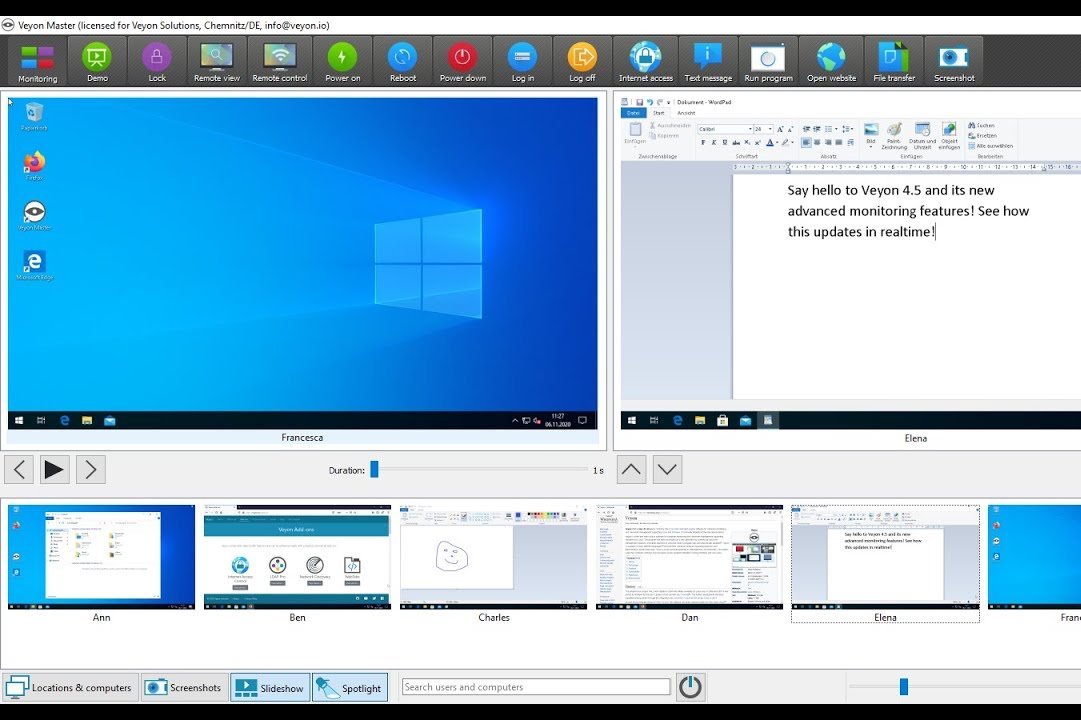Click the Demo toolbar icon
1081x720 pixels.
point(97,61)
